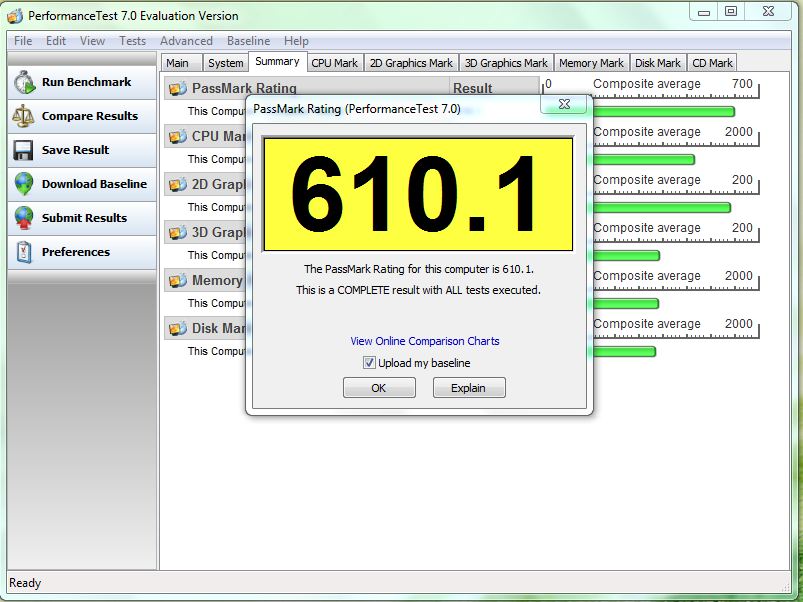Click the Save Result floppy disk icon

point(23,150)
